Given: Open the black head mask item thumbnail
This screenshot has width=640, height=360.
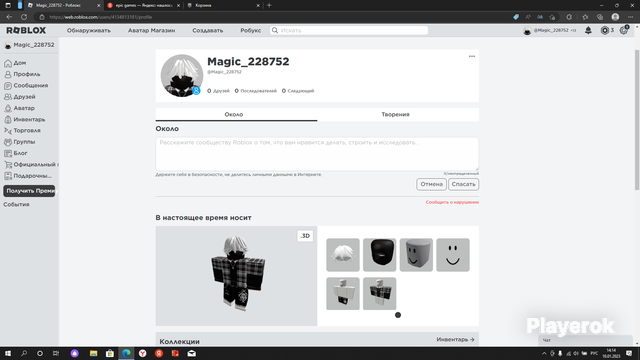Looking at the screenshot, I should point(380,255).
